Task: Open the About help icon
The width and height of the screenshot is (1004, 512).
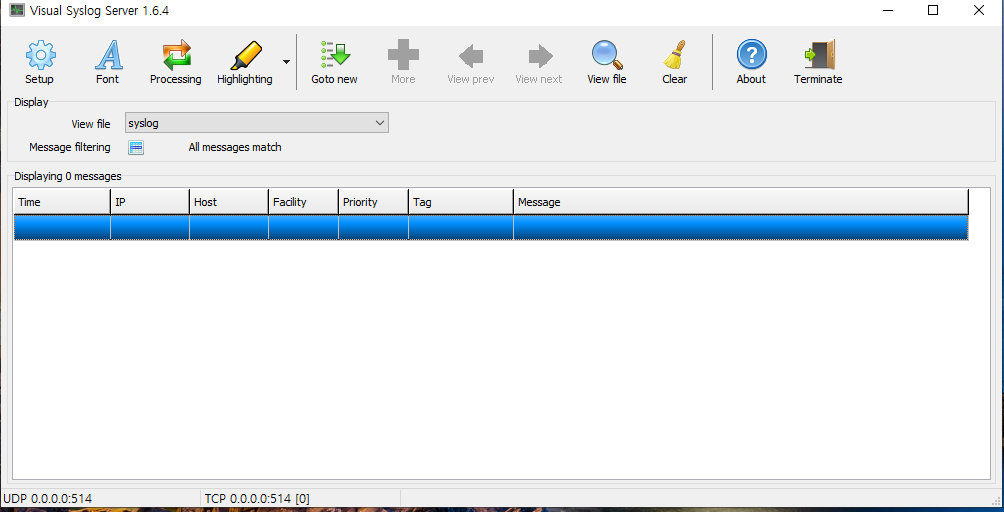Action: pos(751,55)
